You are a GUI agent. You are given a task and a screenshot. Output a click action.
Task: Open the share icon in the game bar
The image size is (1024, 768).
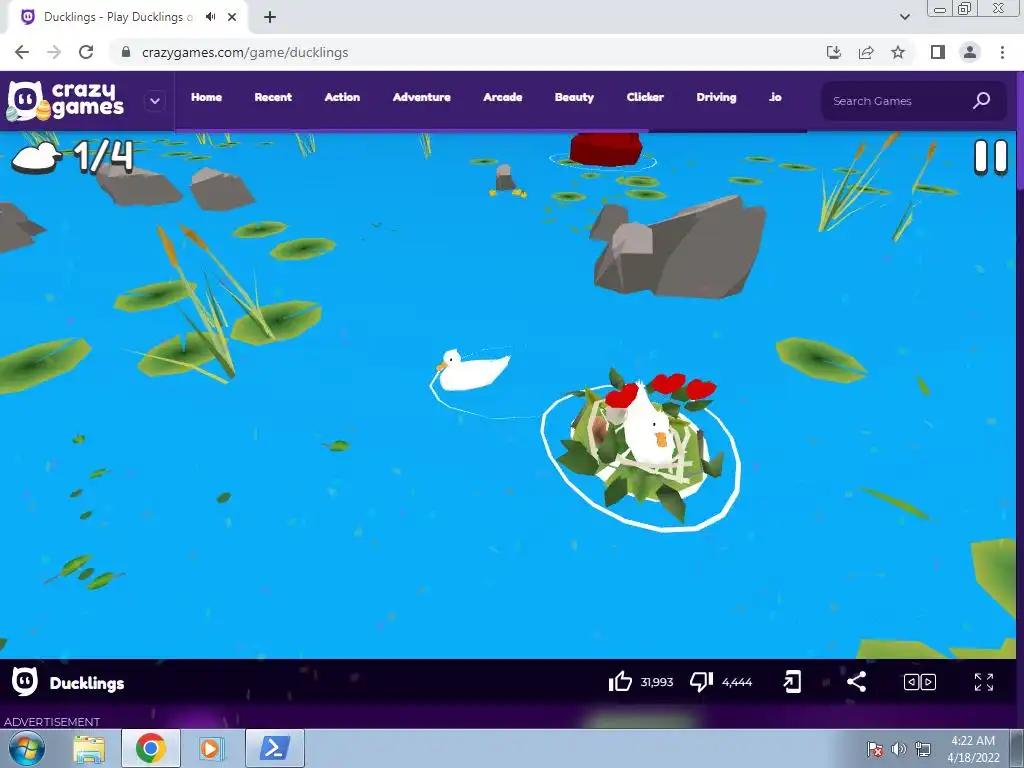856,682
